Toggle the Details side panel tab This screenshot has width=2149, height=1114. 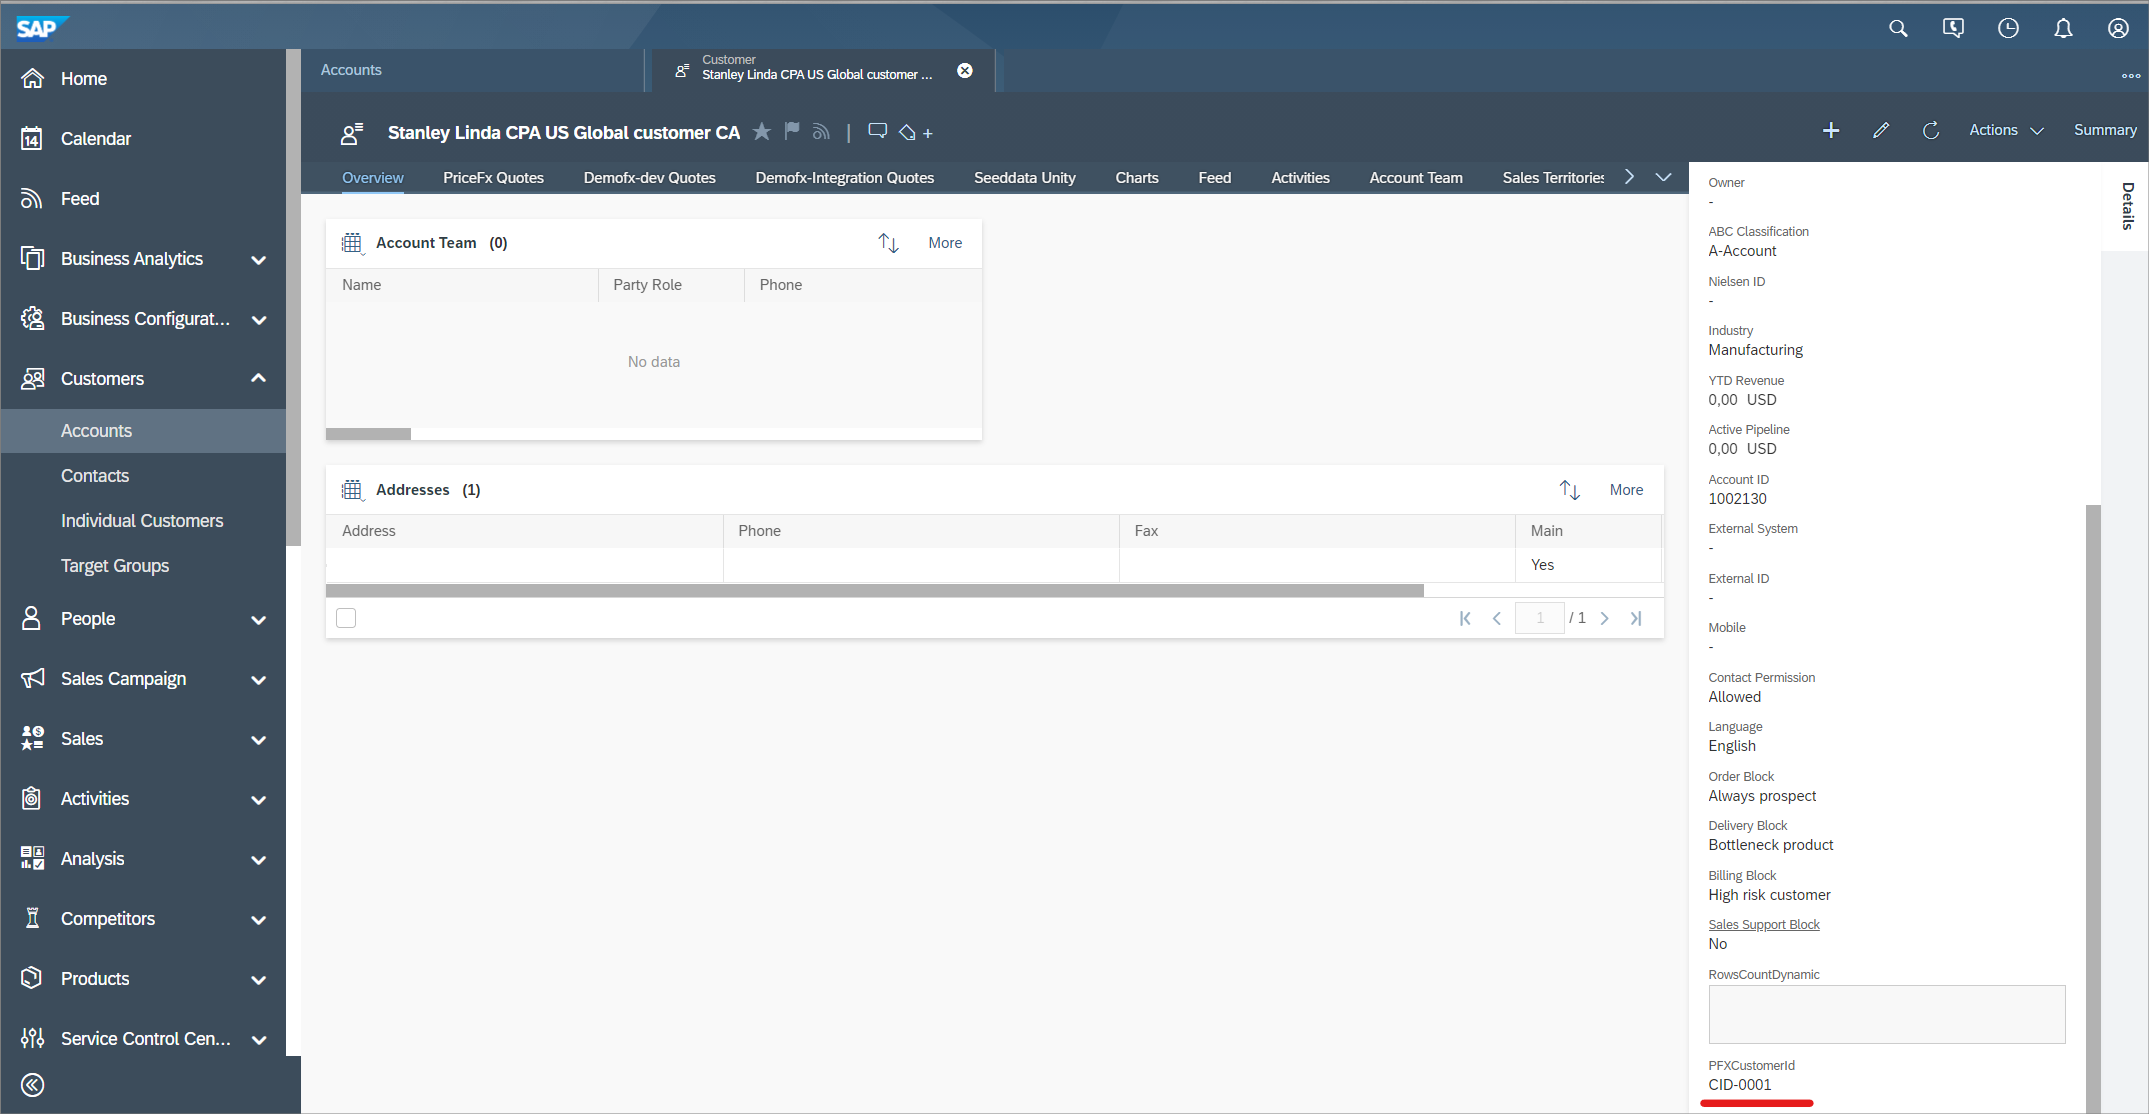pyautogui.click(x=2127, y=206)
